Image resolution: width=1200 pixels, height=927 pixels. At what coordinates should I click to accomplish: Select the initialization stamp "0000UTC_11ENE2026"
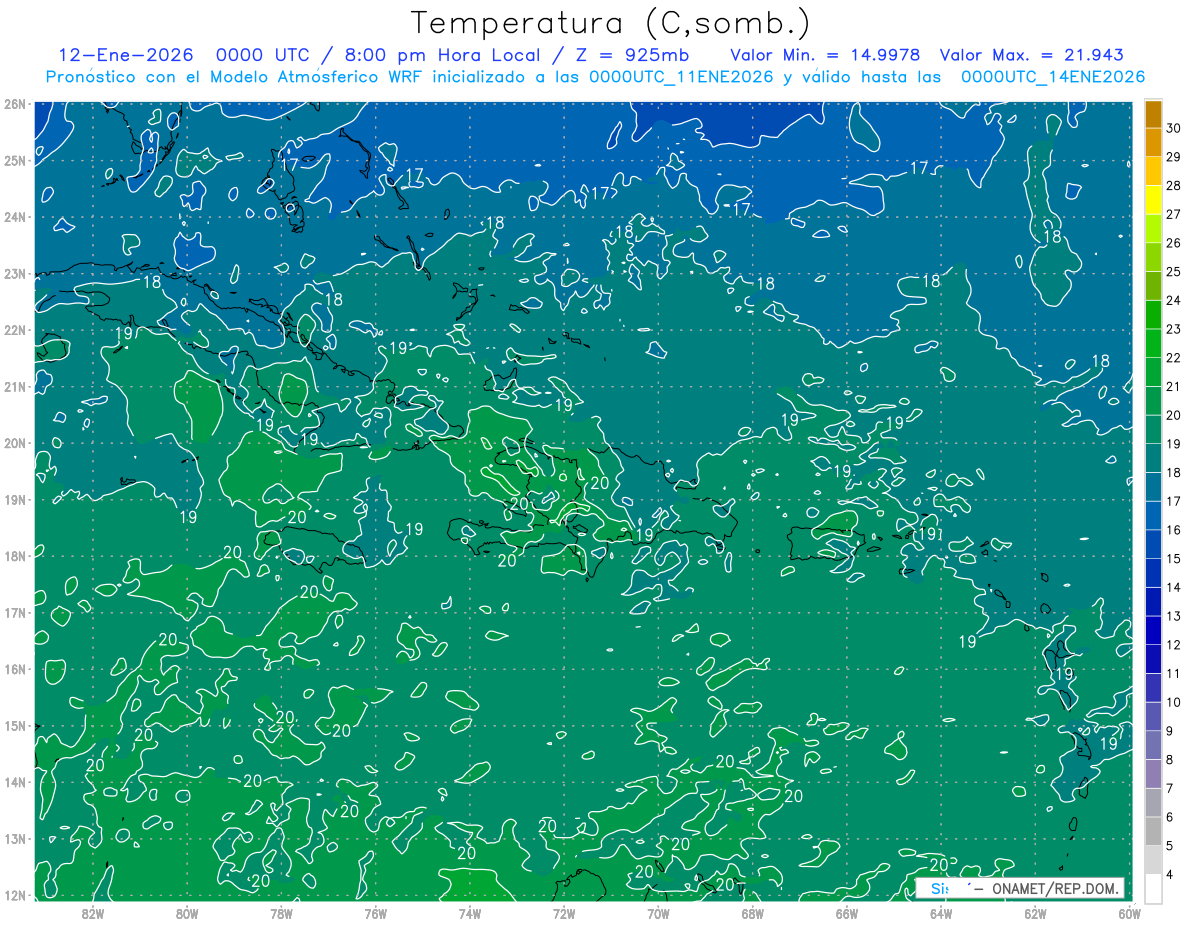(681, 77)
